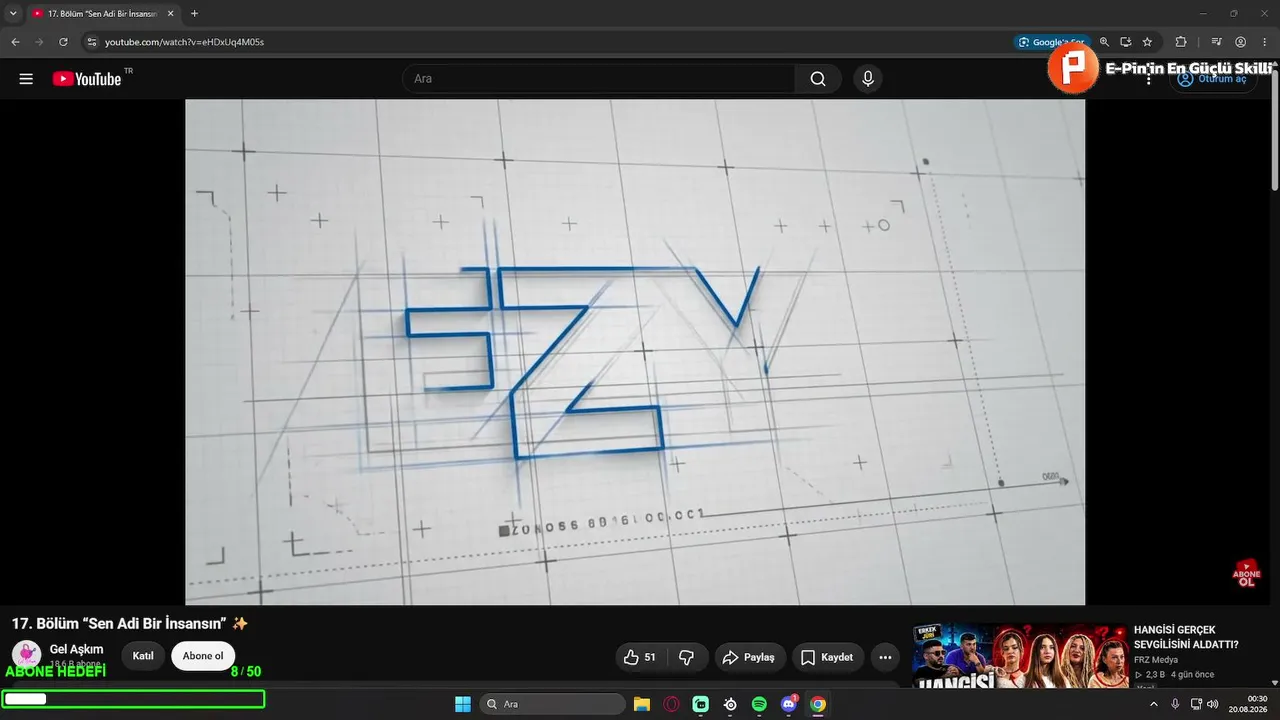Viewport: 1280px width, 720px height.
Task: Open Spotify from the taskbar
Action: 760,704
